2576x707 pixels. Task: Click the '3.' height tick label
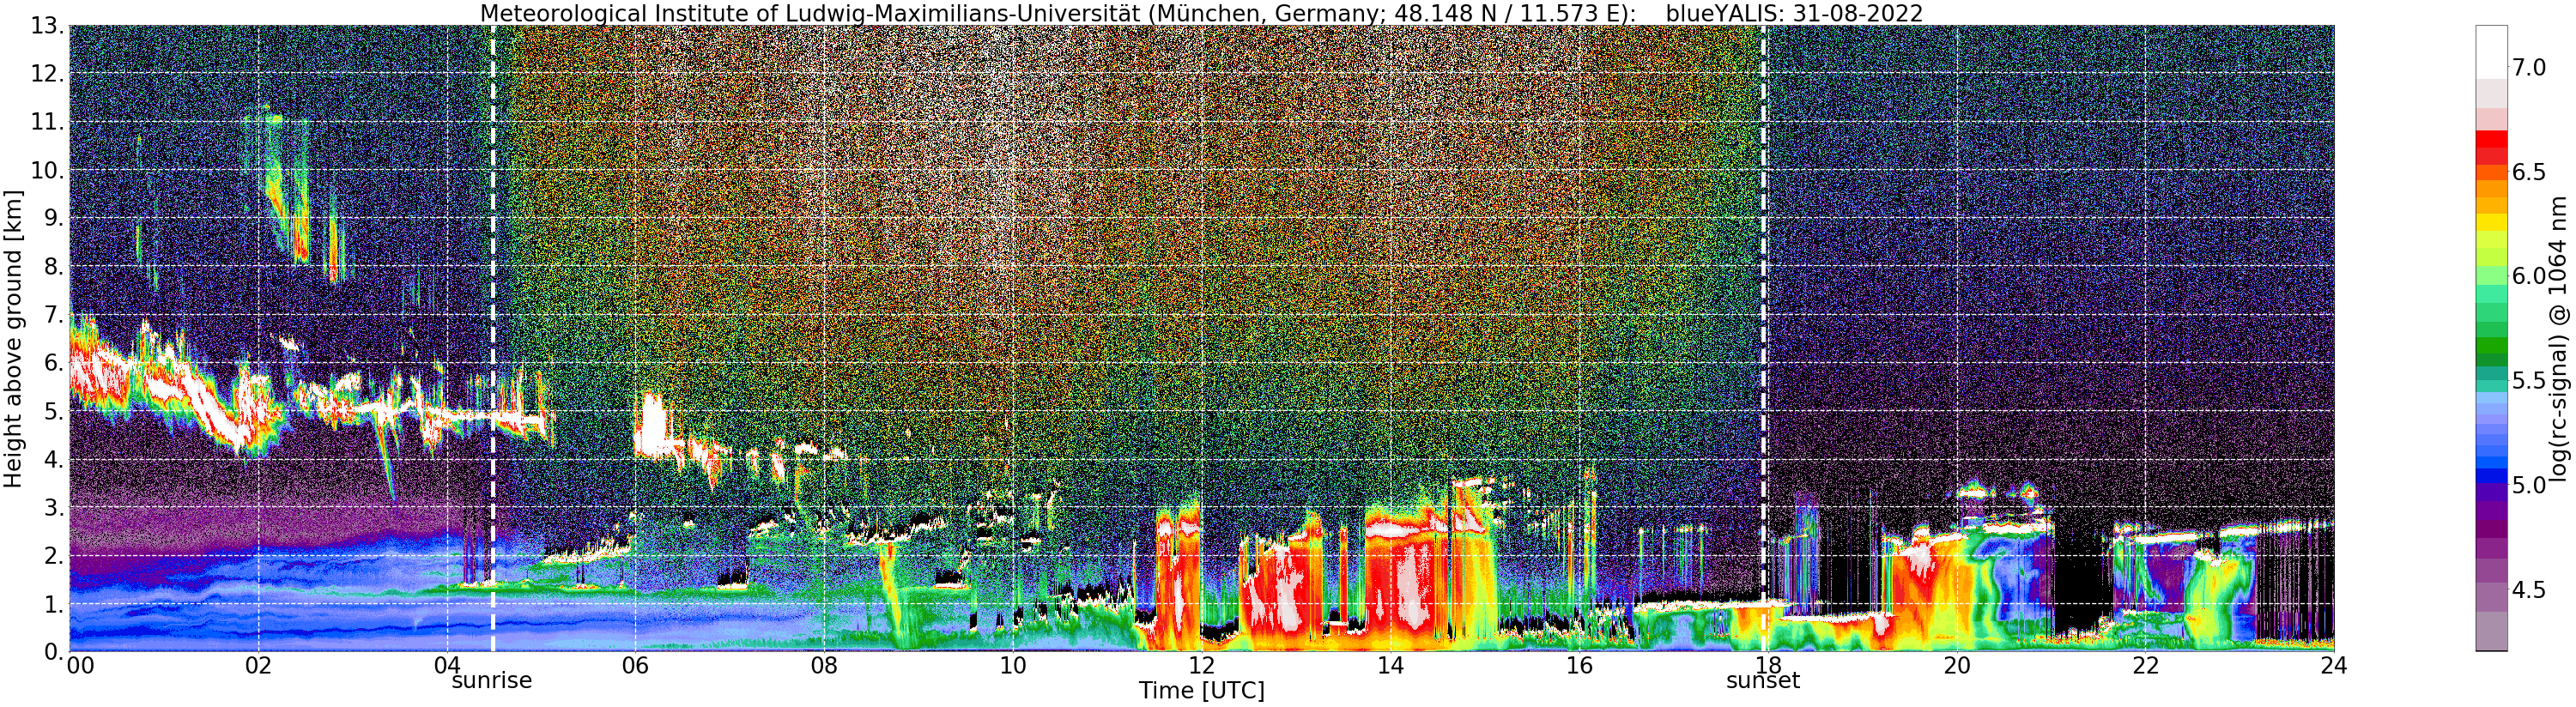[x=54, y=507]
